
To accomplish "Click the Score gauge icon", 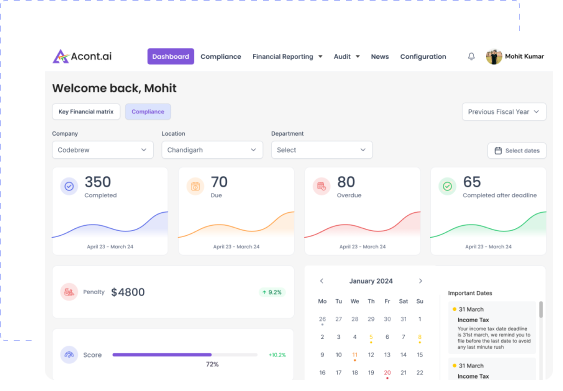I will [69, 355].
